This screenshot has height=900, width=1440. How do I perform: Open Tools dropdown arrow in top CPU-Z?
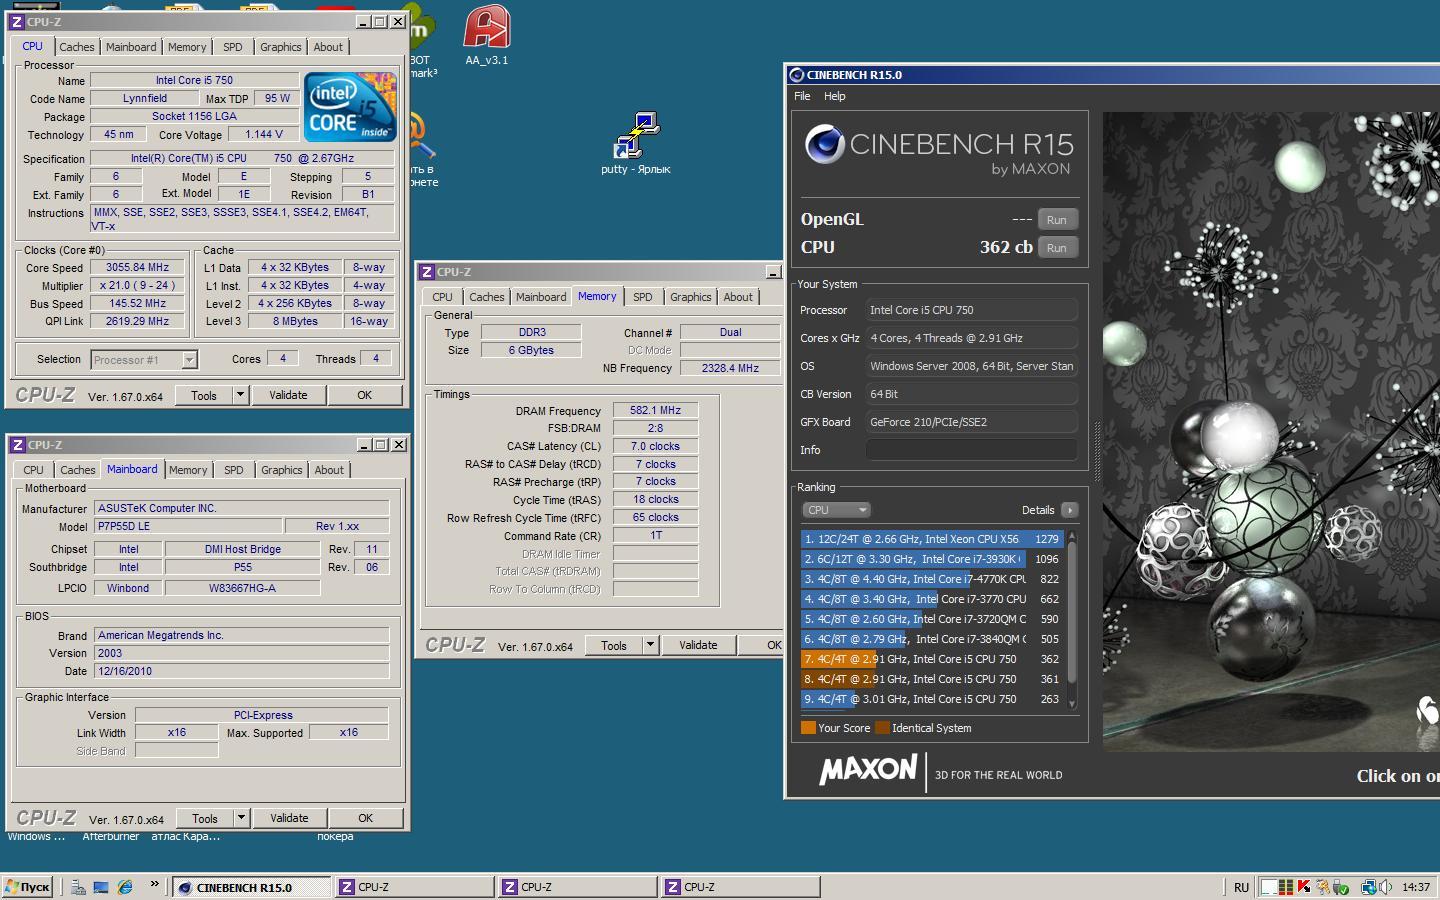240,395
